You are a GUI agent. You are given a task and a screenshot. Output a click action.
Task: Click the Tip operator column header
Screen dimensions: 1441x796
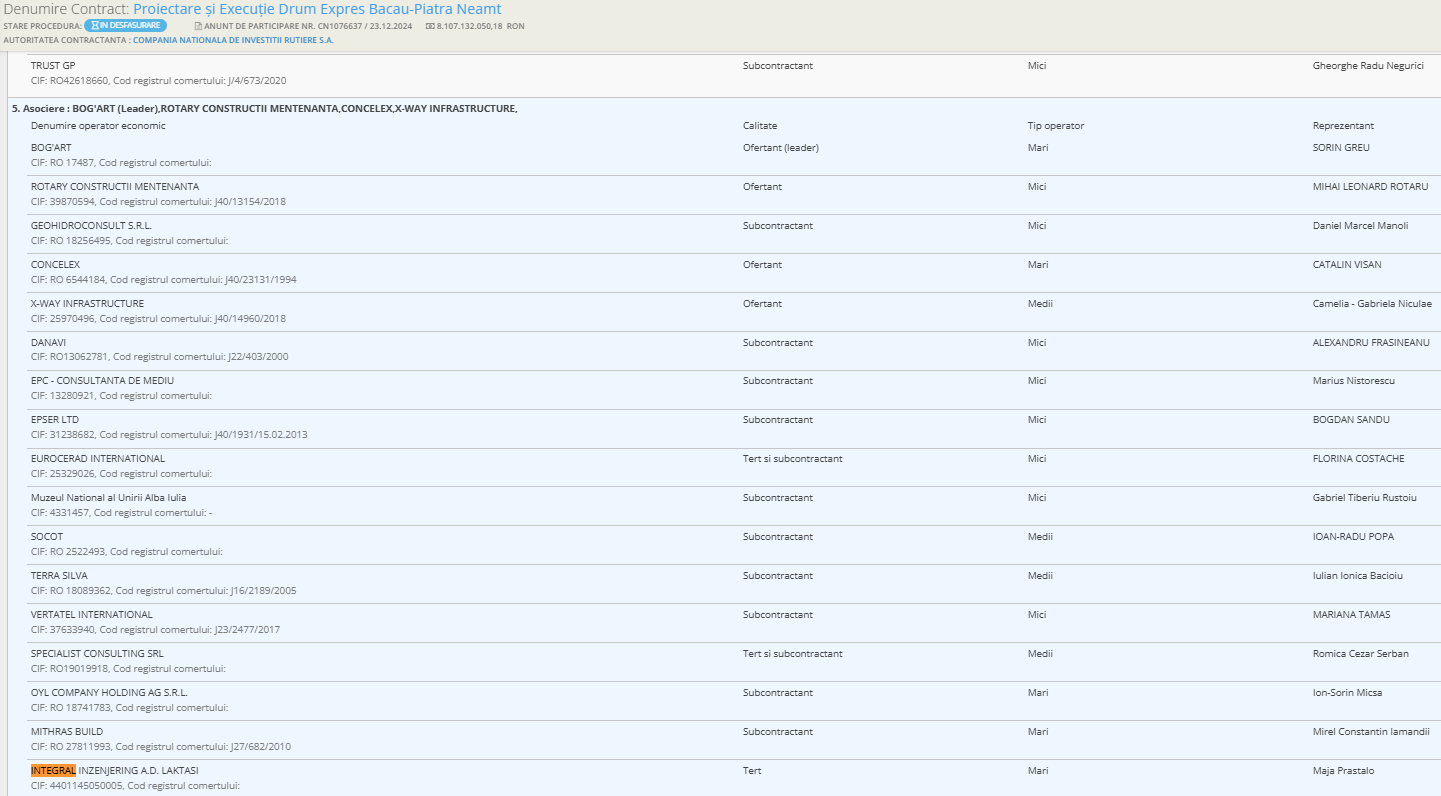pos(1055,126)
